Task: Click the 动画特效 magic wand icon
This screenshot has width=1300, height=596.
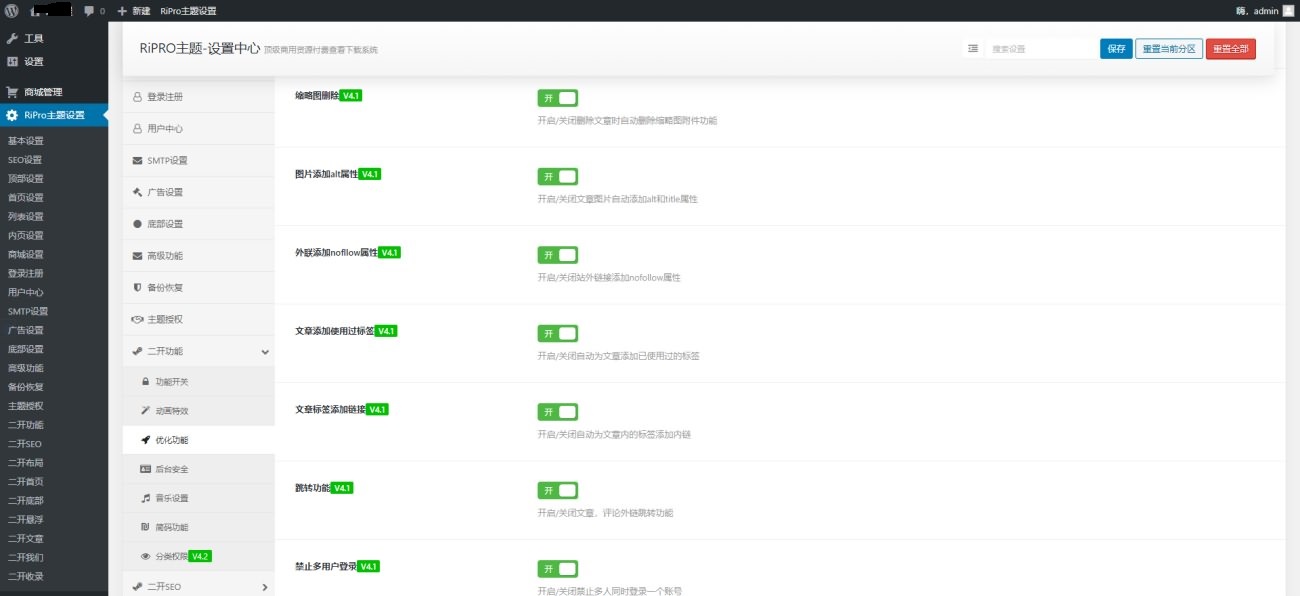Action: (146, 411)
